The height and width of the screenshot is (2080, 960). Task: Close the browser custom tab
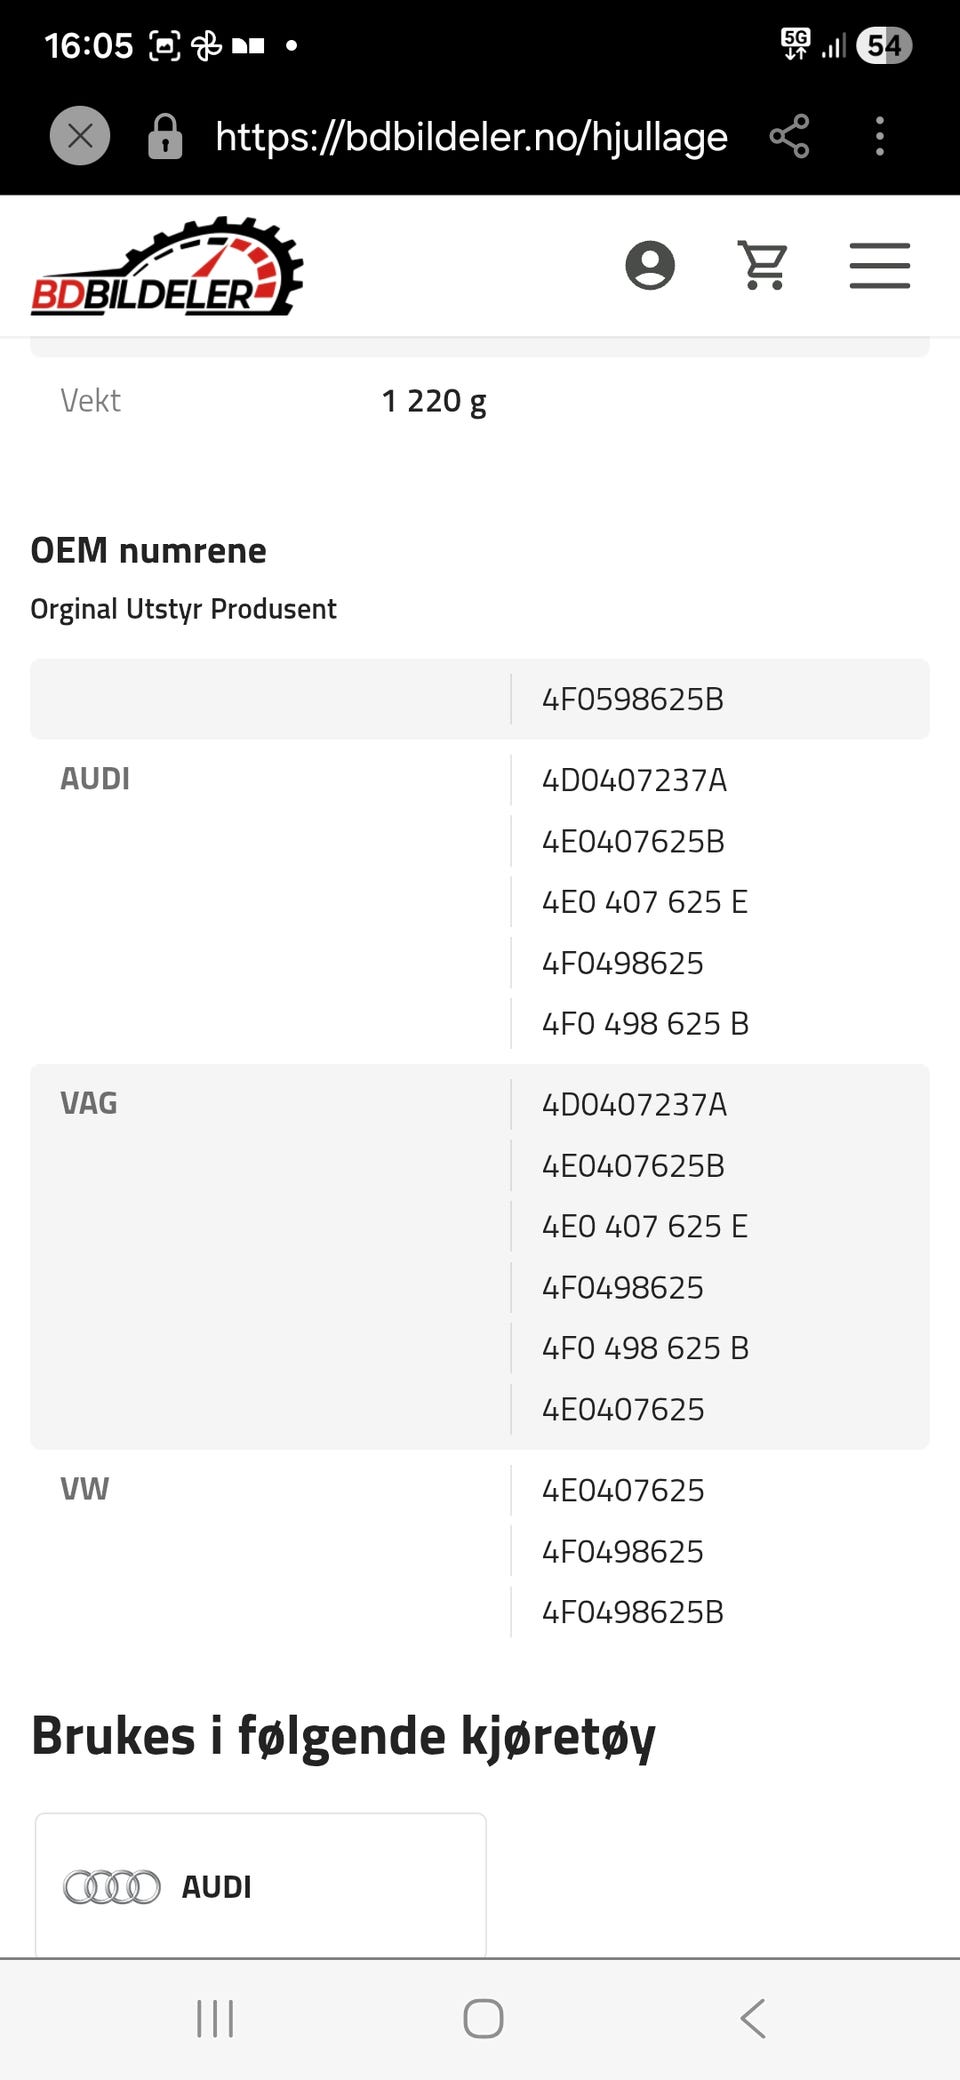[x=80, y=135]
